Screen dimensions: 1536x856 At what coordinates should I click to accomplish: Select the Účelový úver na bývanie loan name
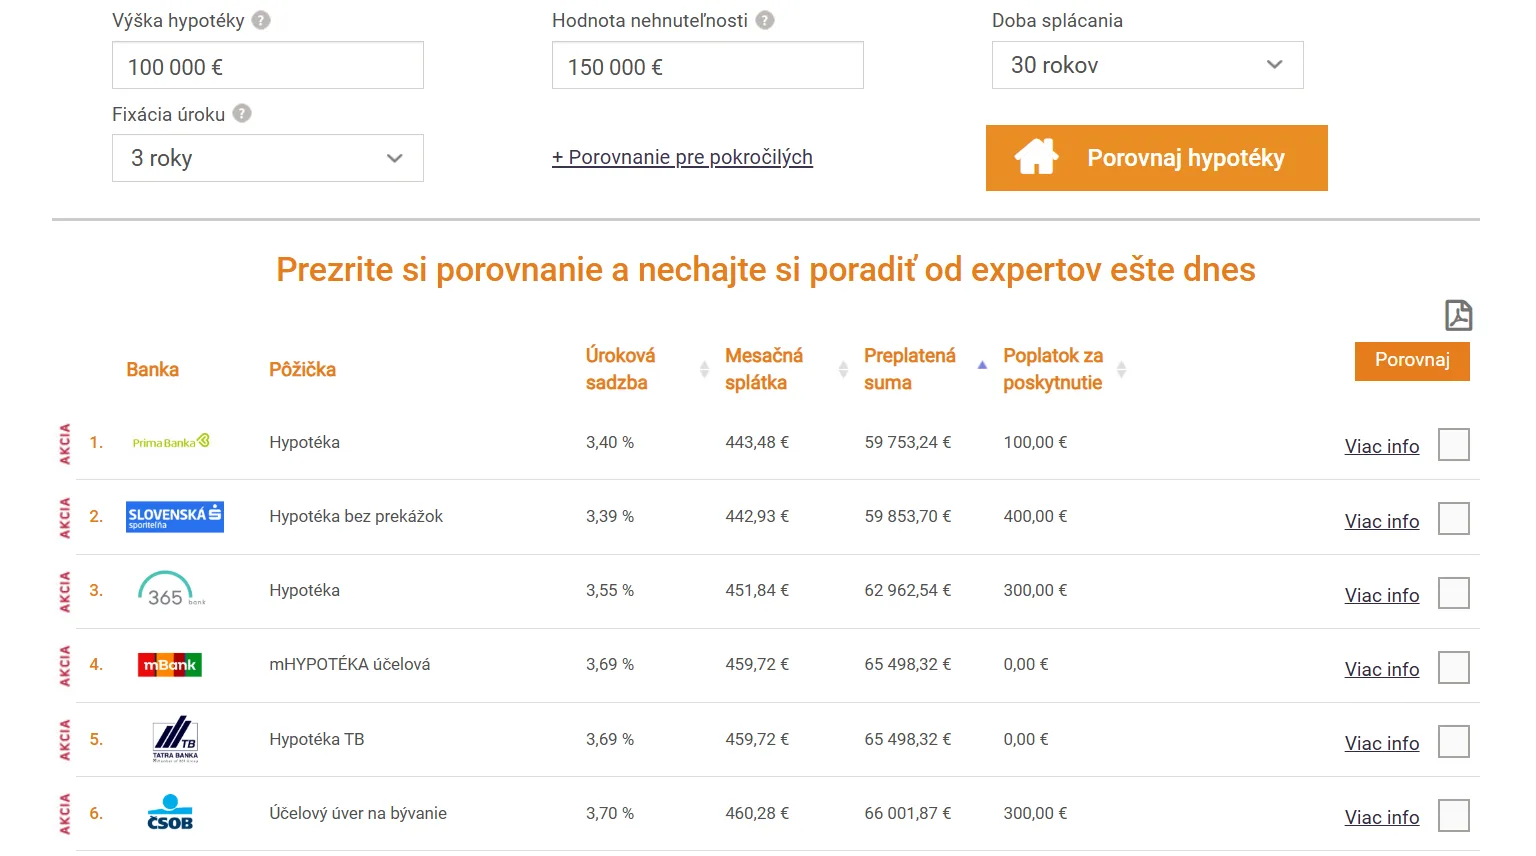click(x=358, y=813)
